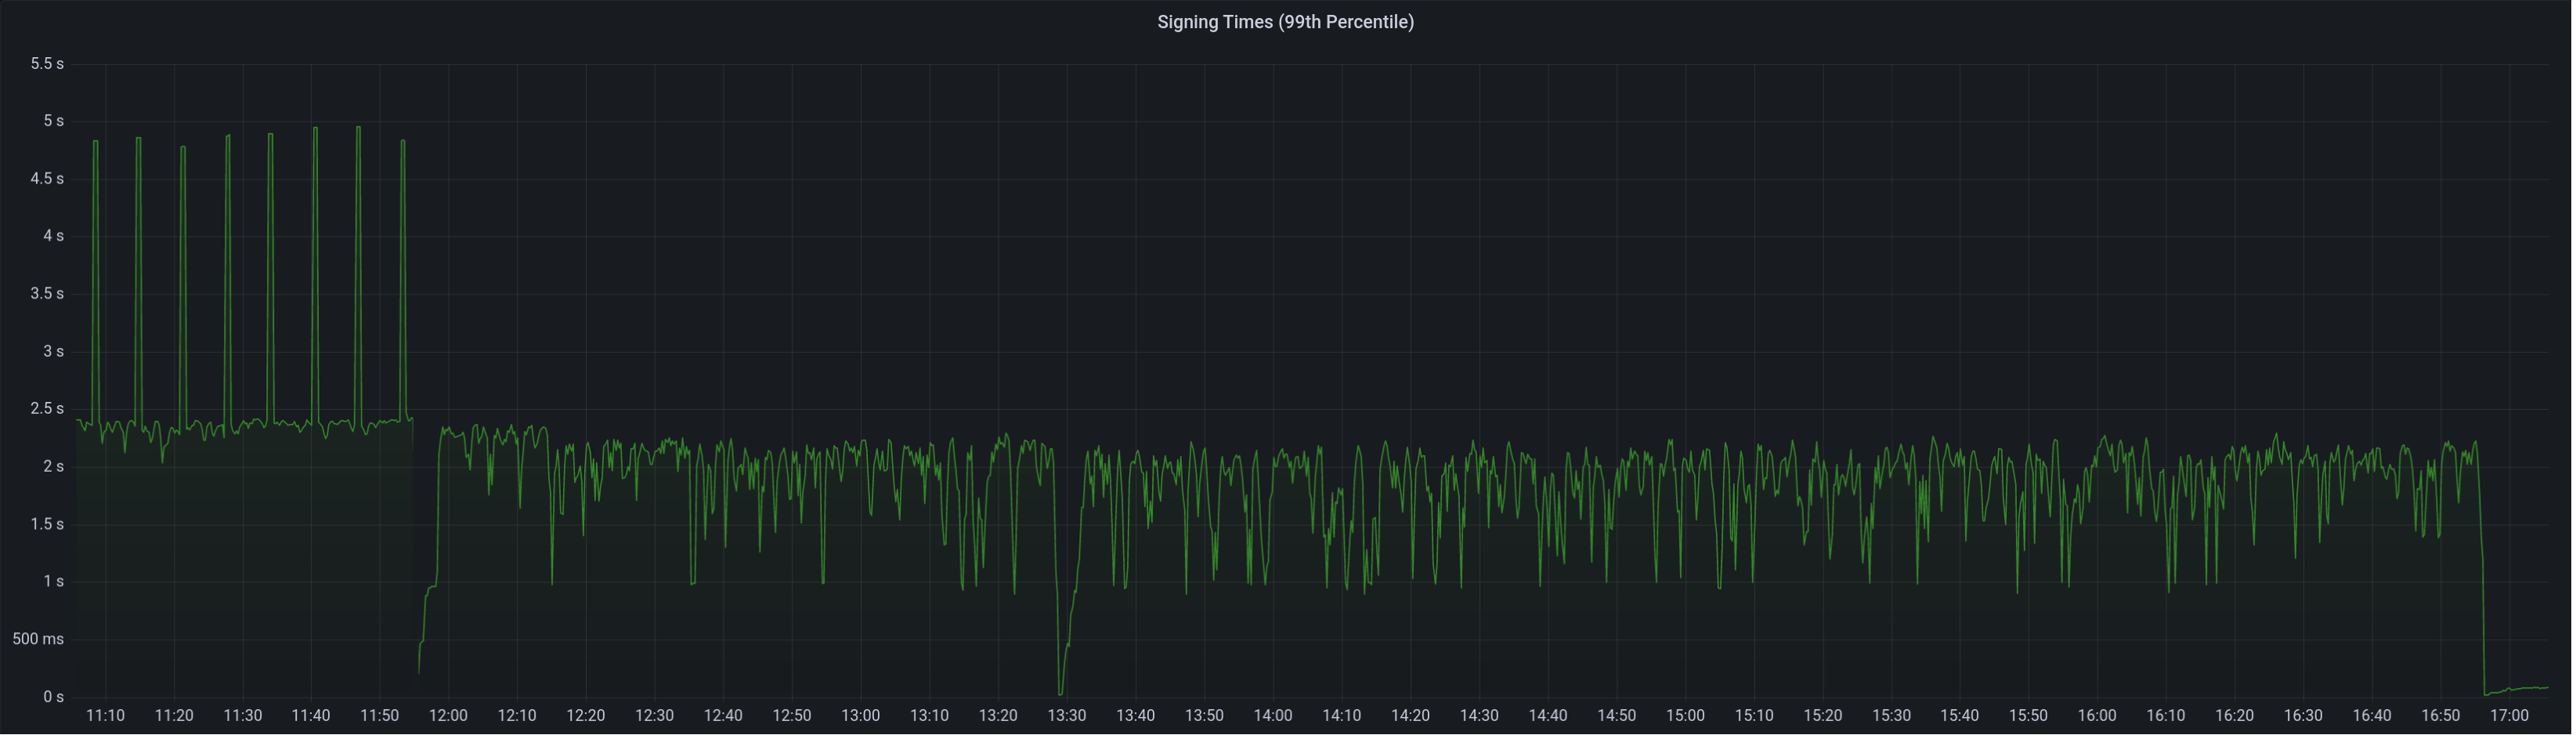Click the 16:20 time axis label
The image size is (2576, 735).
(x=2234, y=716)
